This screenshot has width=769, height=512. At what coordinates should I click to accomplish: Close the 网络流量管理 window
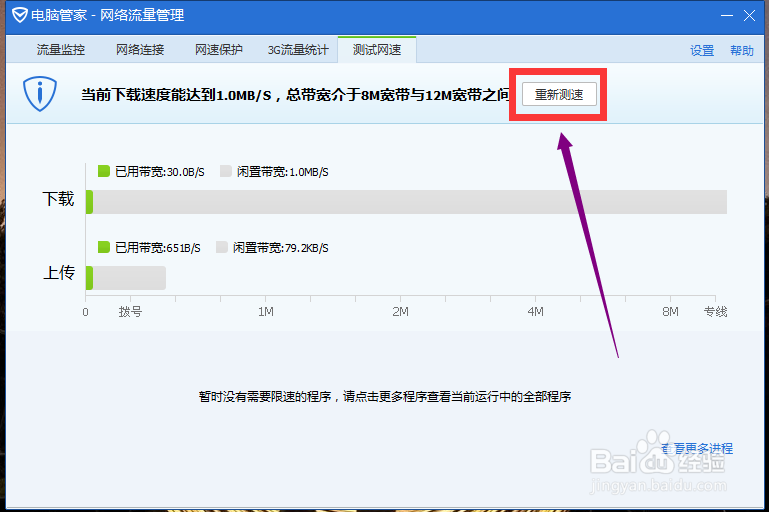(749, 16)
